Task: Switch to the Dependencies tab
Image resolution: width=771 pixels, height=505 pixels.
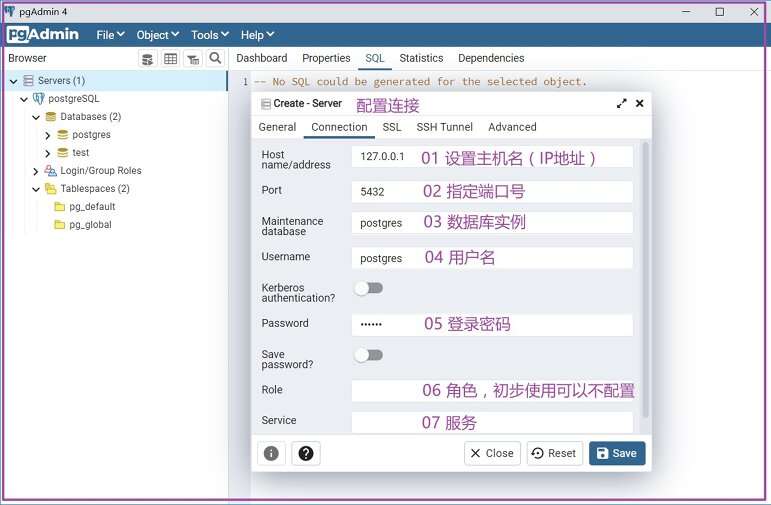Action: point(491,58)
